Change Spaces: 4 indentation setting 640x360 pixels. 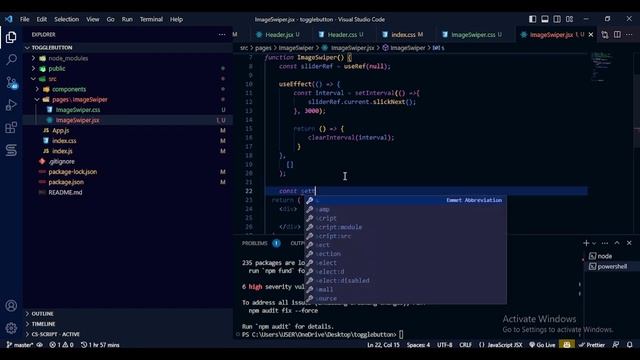418,345
